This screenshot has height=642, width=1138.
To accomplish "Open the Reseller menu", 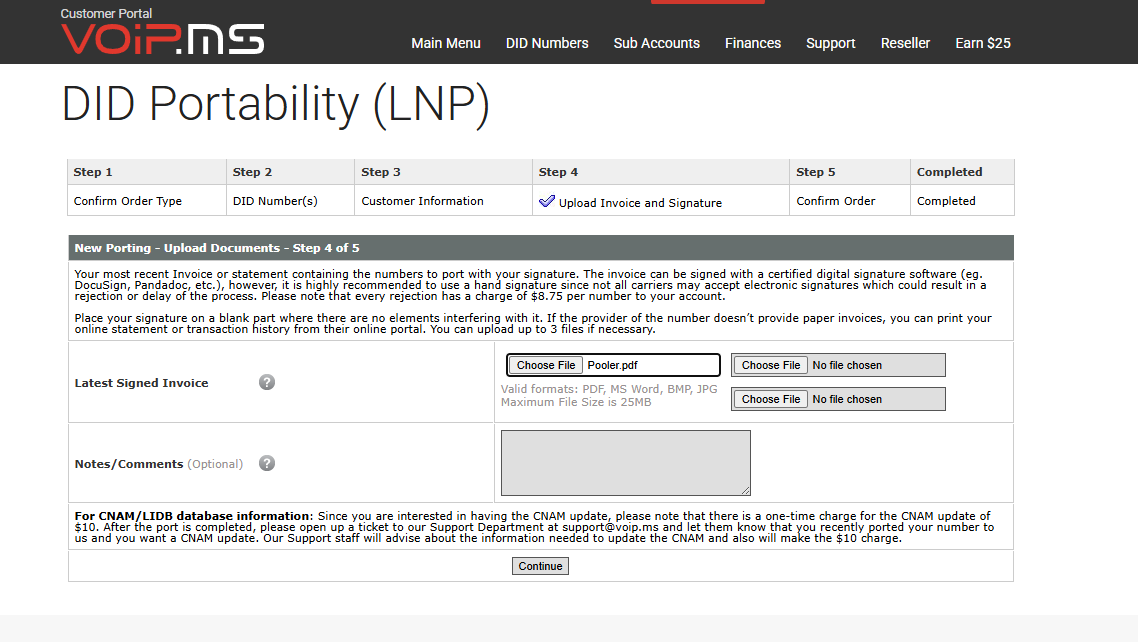I will (x=905, y=44).
